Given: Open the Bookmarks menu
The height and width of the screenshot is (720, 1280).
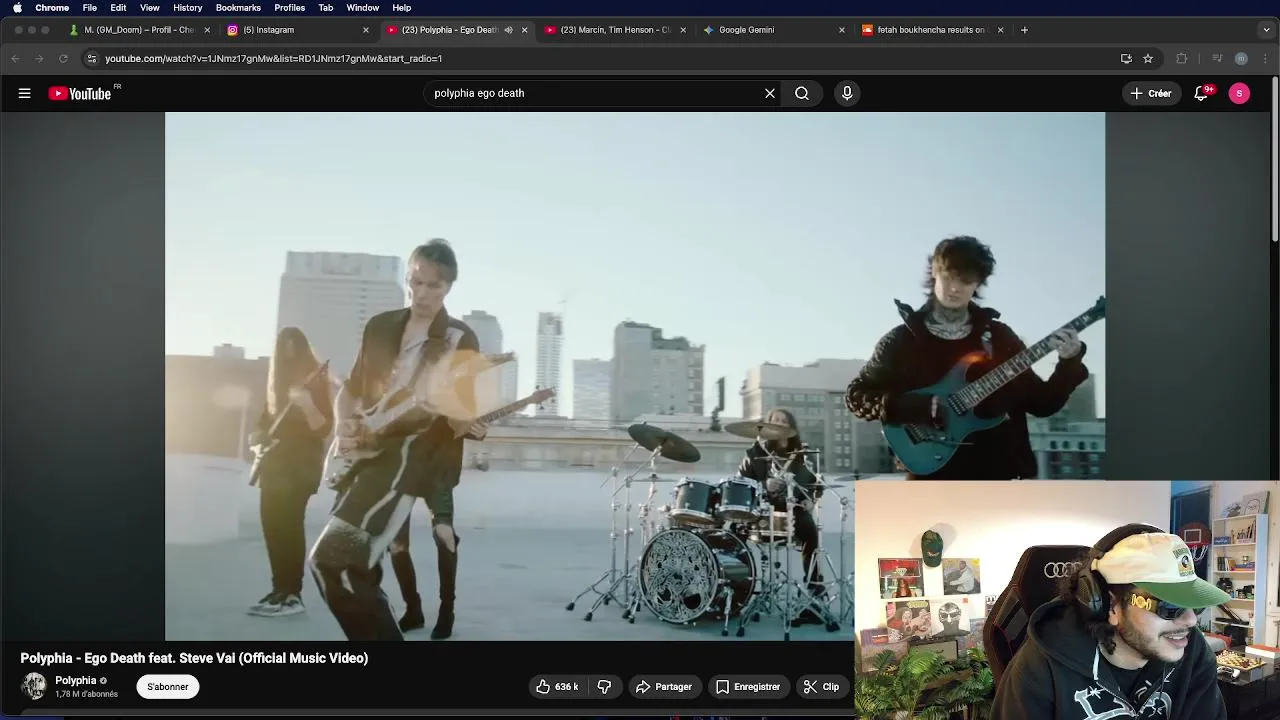Looking at the screenshot, I should [x=238, y=7].
